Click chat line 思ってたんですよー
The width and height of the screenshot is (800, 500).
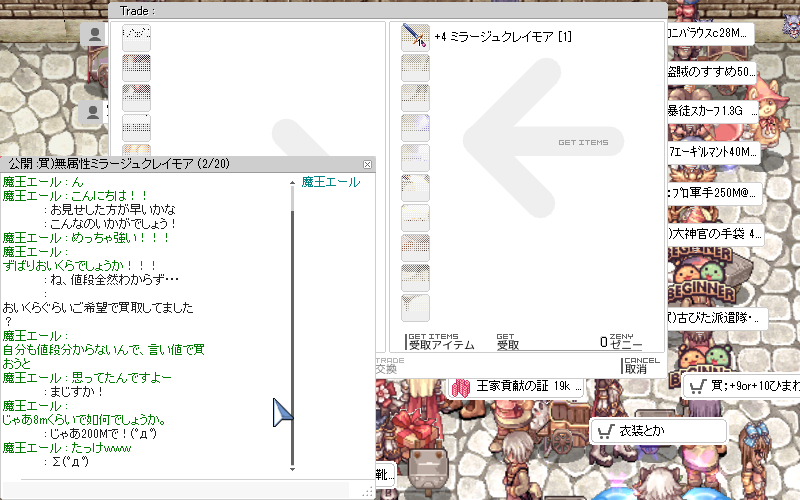(121, 378)
